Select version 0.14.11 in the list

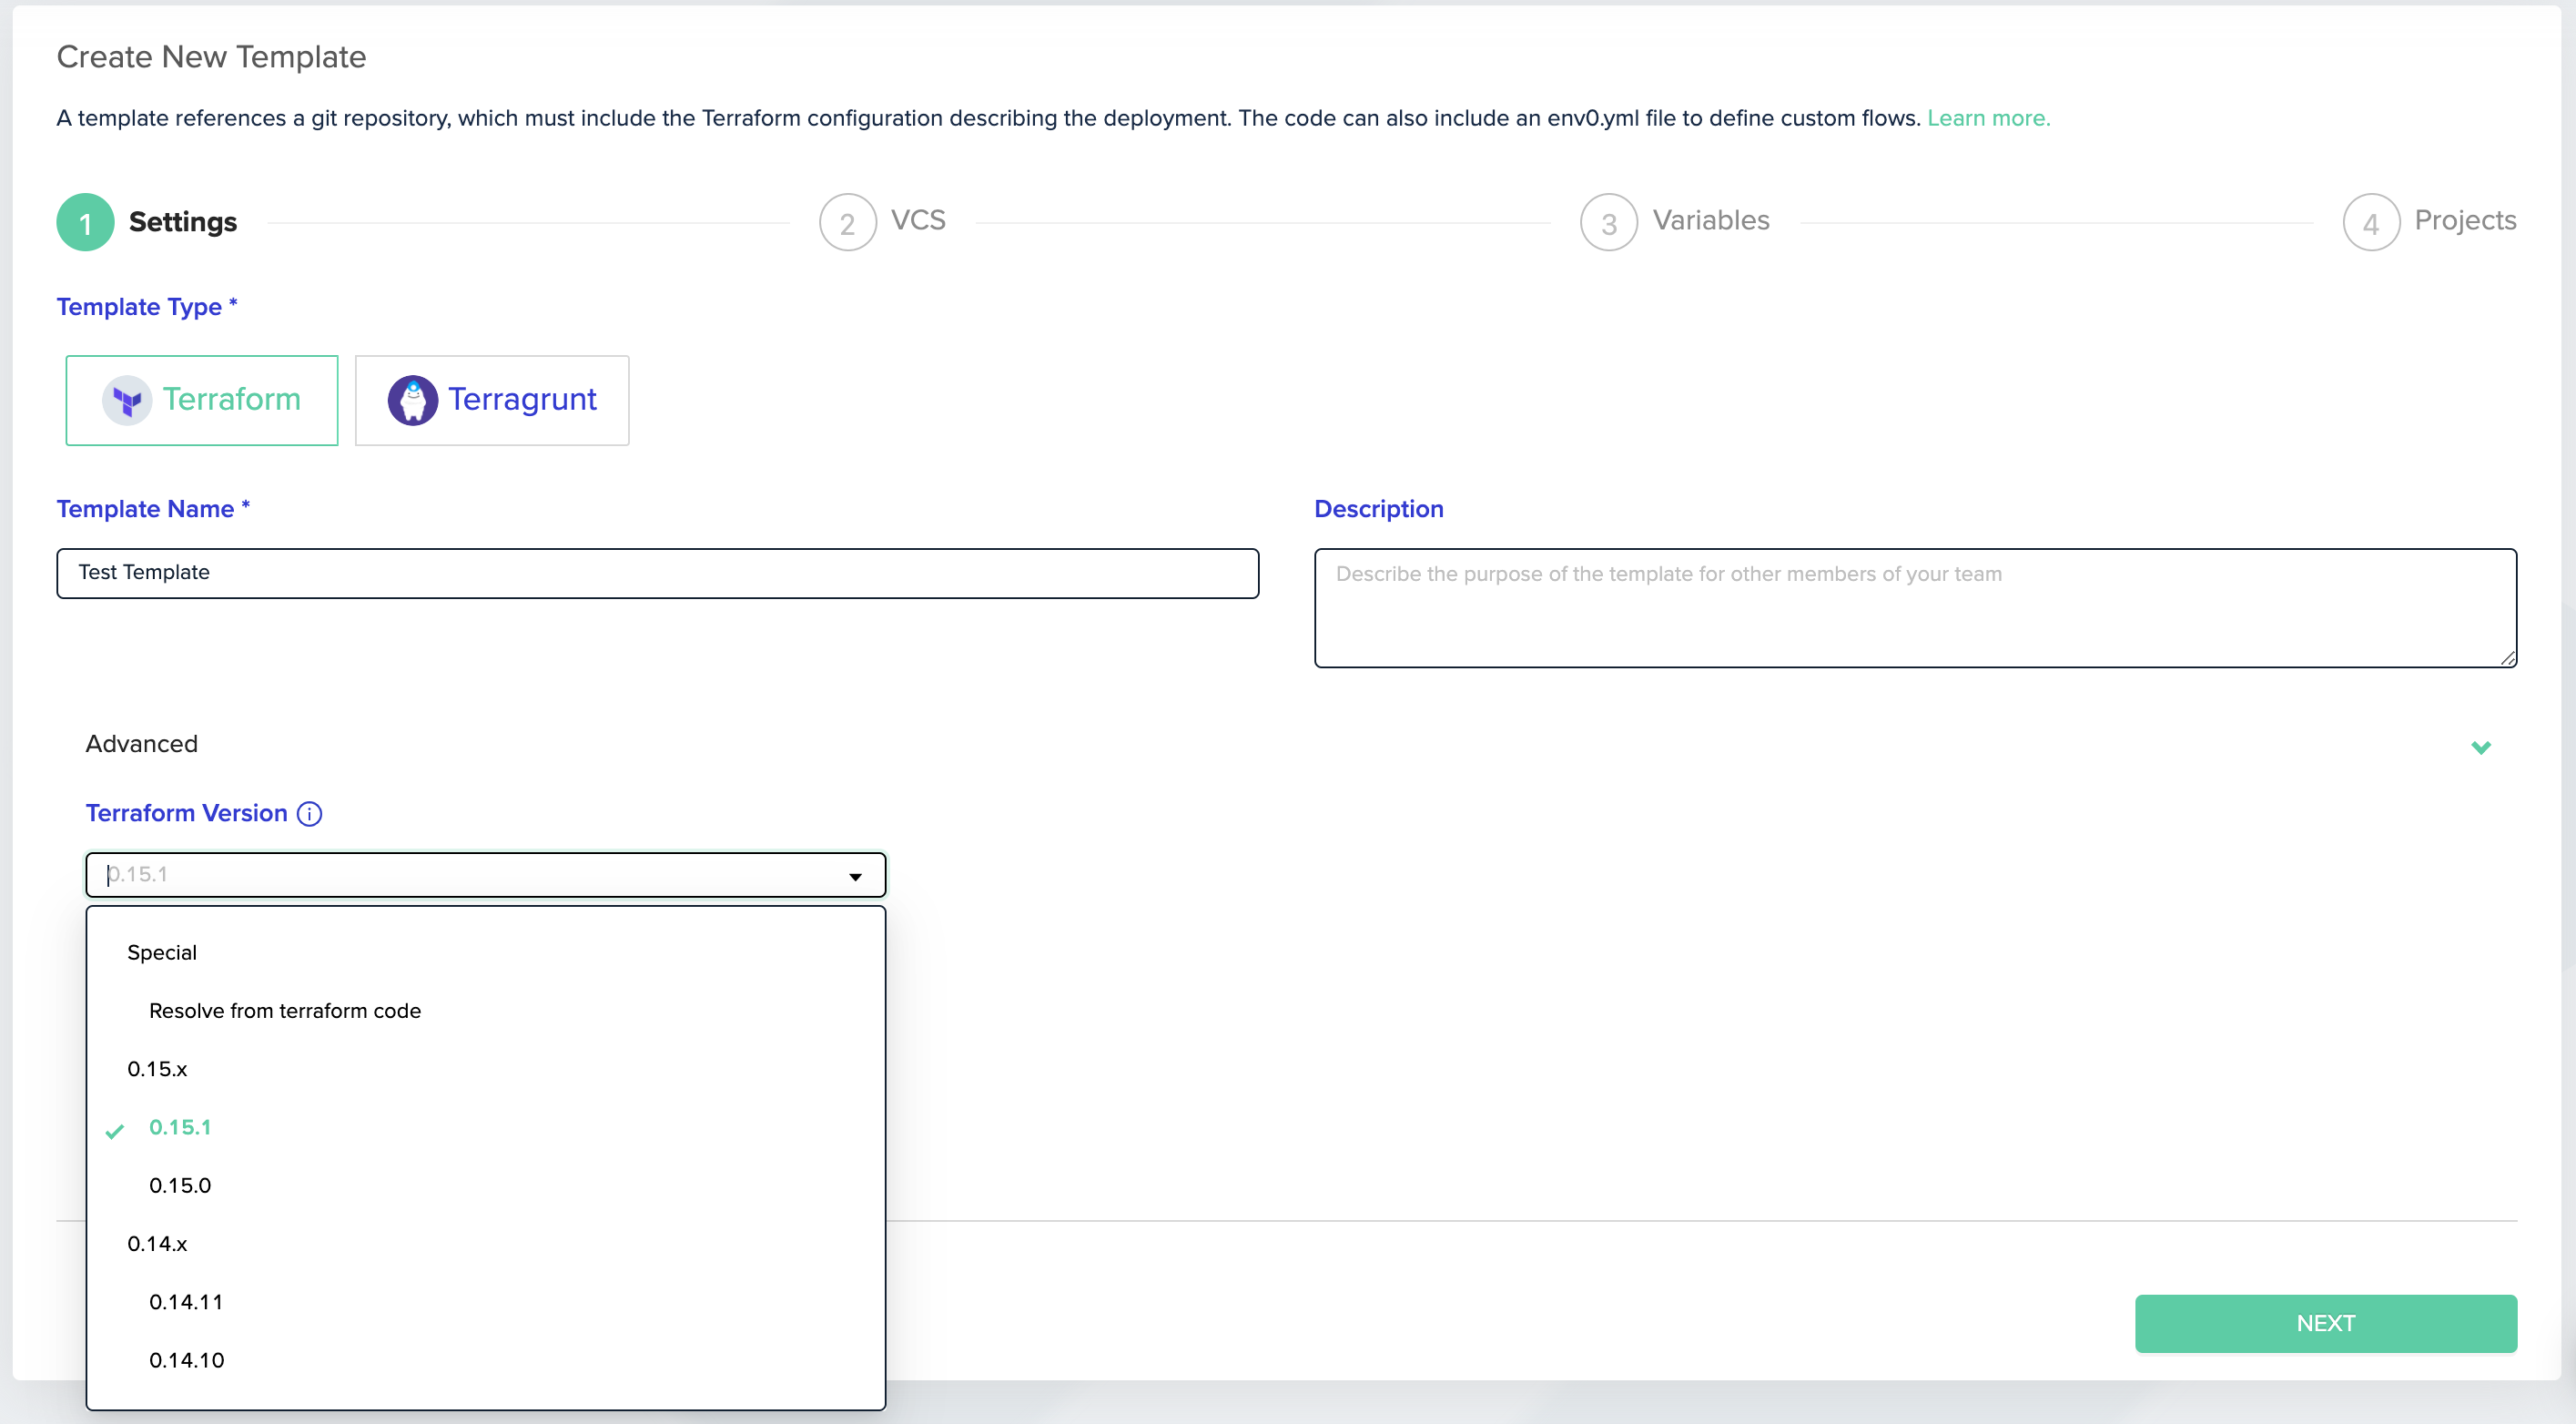click(186, 1302)
